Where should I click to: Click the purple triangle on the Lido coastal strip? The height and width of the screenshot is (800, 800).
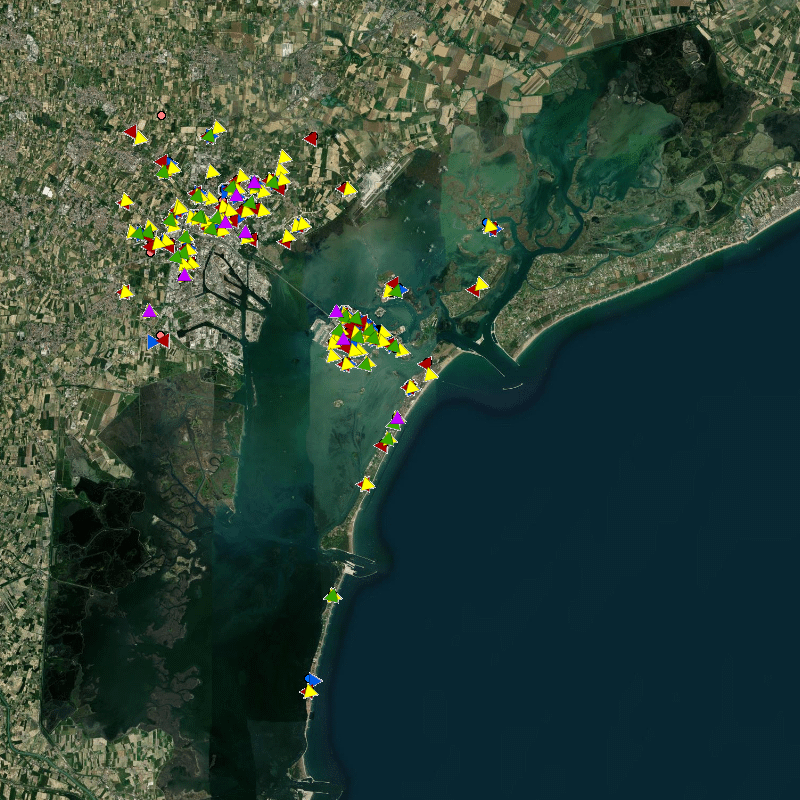coord(397,418)
